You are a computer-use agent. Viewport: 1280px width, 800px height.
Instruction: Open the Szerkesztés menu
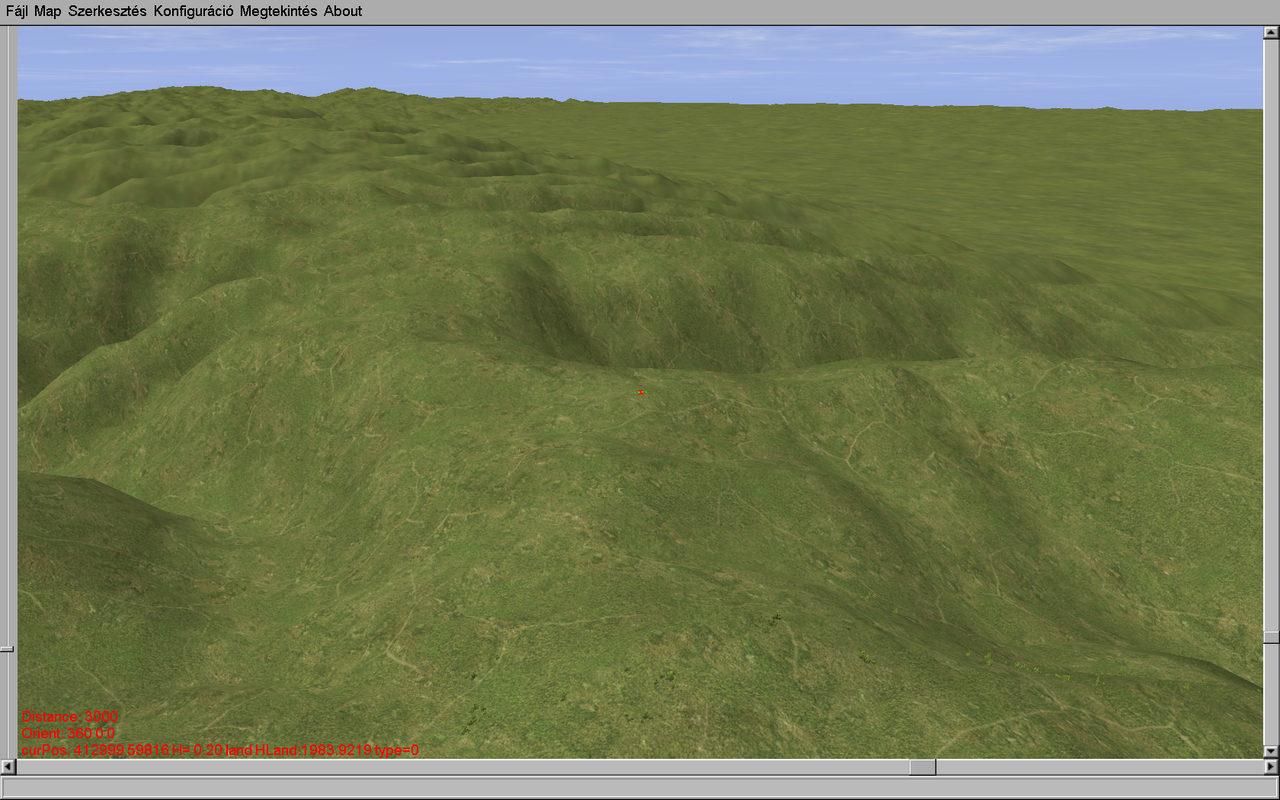click(107, 11)
